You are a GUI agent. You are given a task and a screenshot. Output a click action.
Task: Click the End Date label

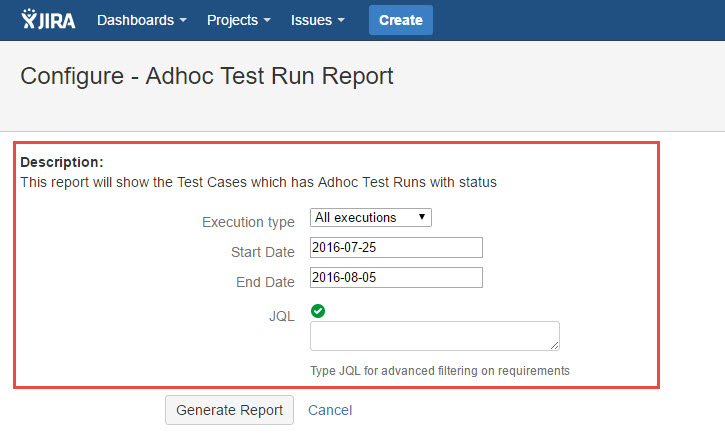(x=265, y=282)
